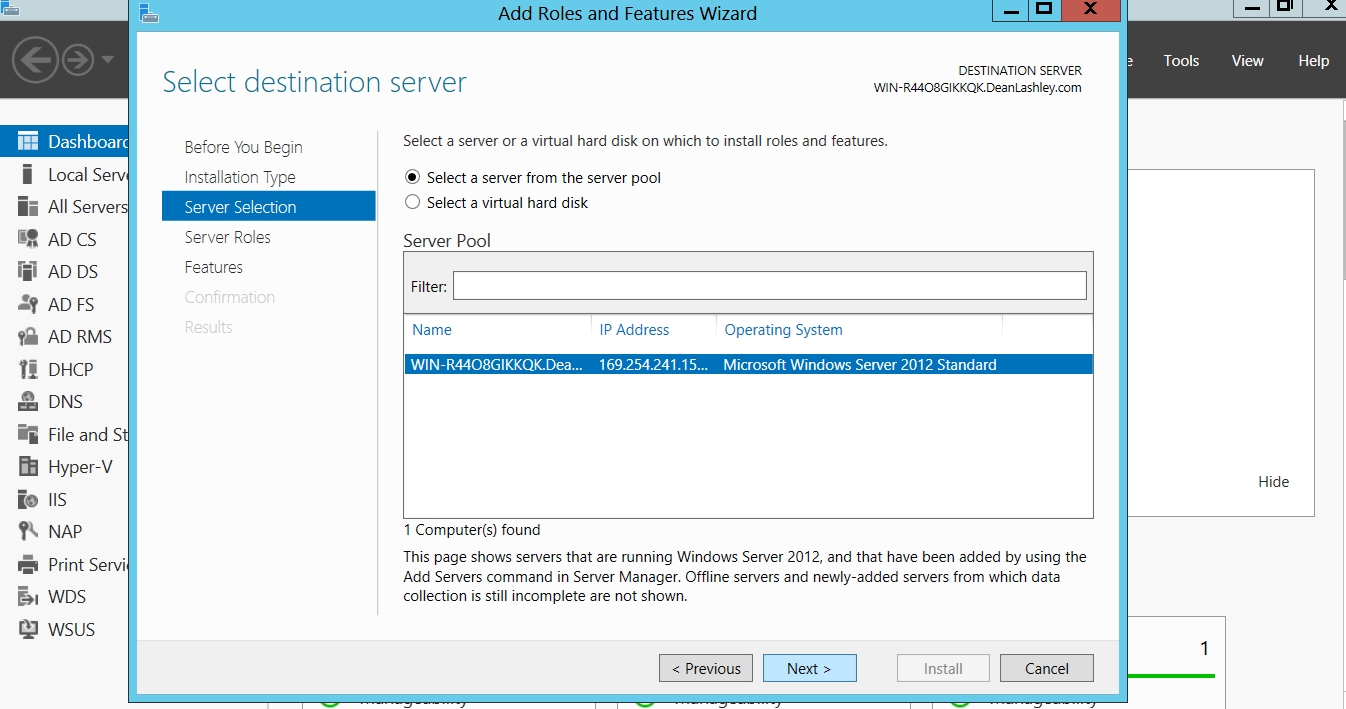The image size is (1346, 709).
Task: Click in the Filter text field
Action: point(769,286)
